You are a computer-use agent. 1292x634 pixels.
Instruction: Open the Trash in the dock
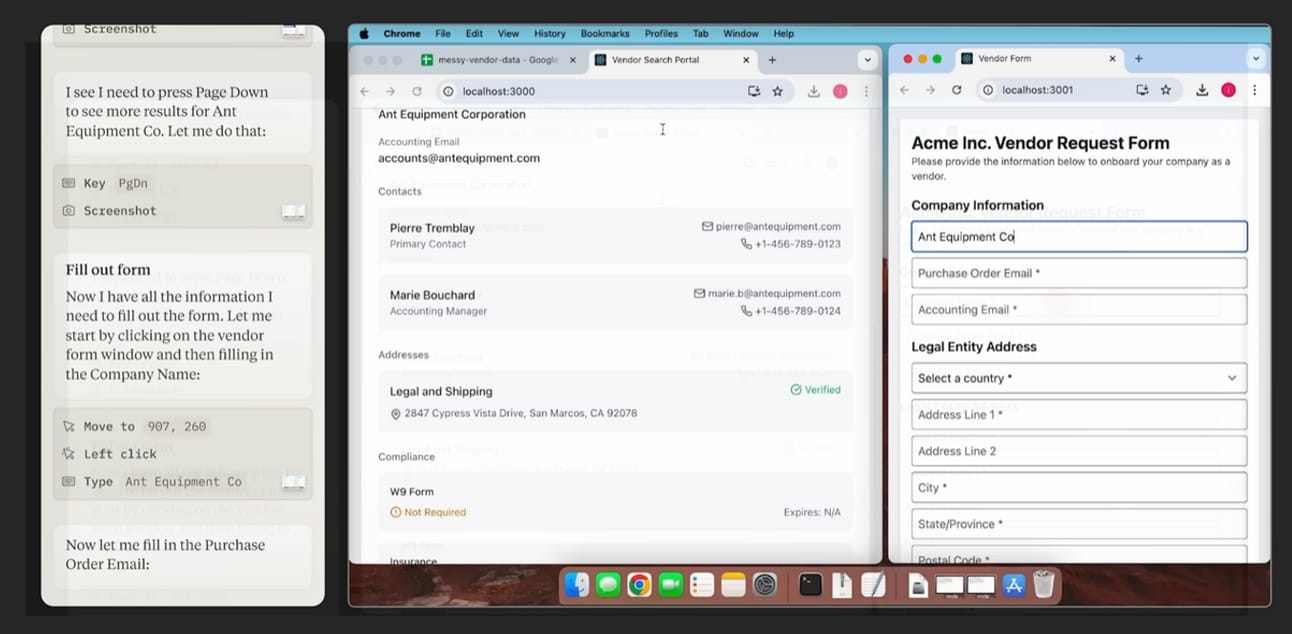1043,585
